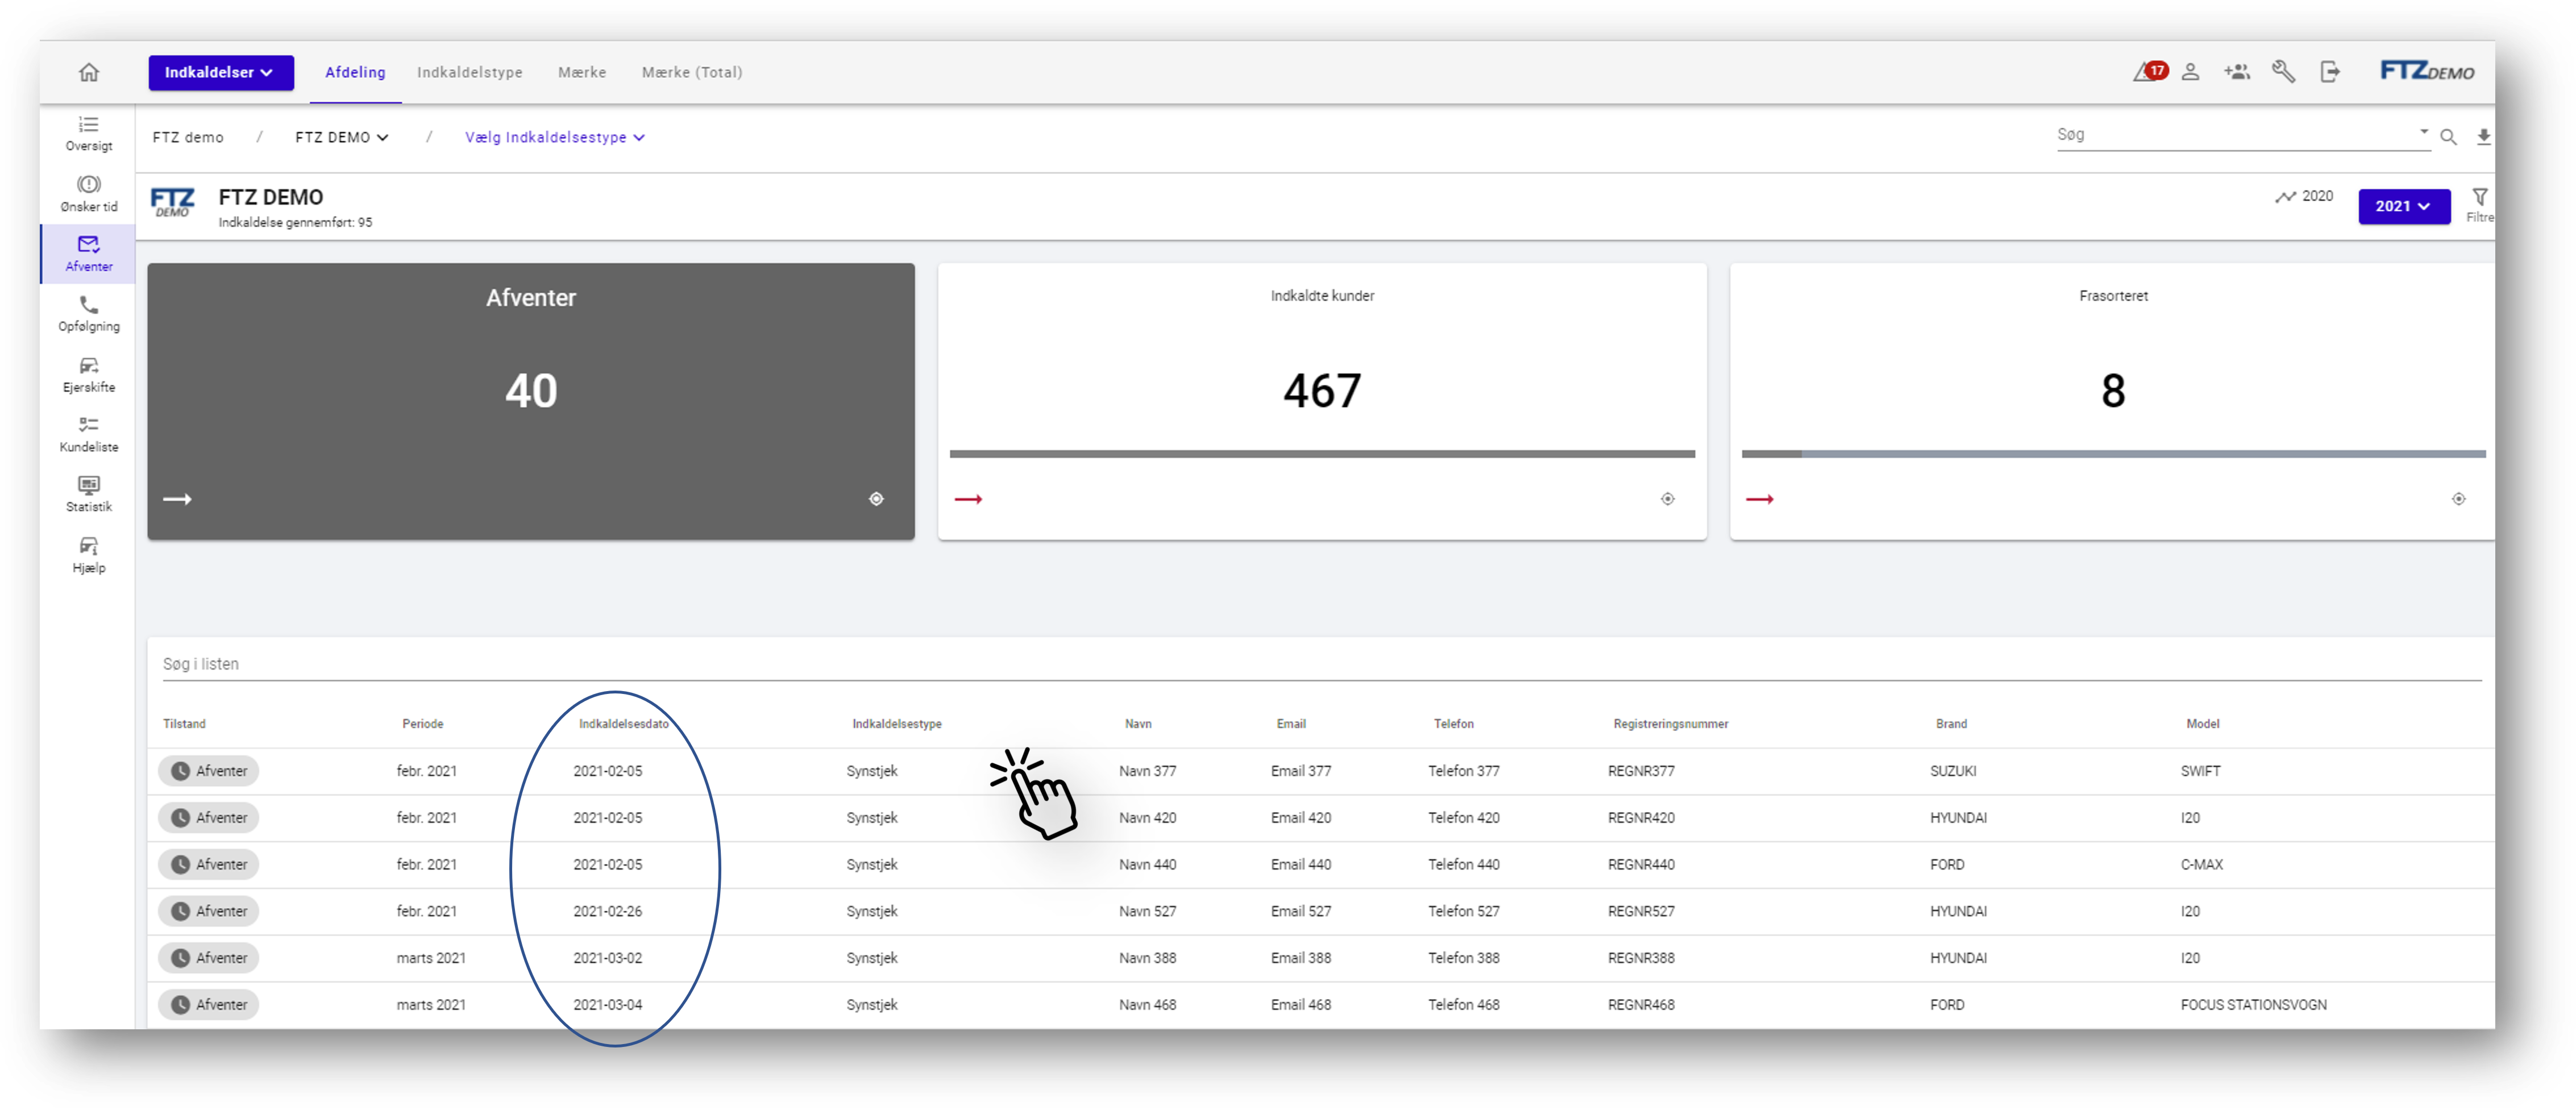Click the Afventer 40 summary card
Image resolution: width=2576 pixels, height=1110 pixels.
click(x=531, y=401)
